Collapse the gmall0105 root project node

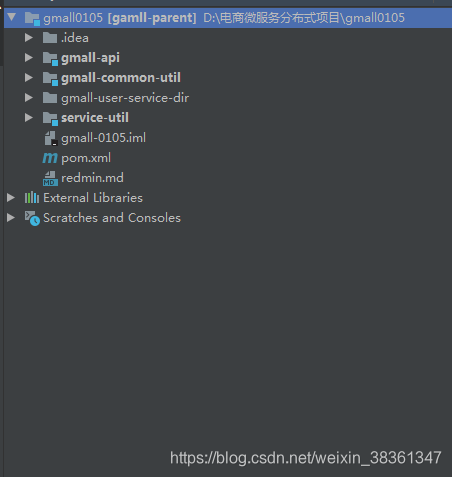point(12,17)
